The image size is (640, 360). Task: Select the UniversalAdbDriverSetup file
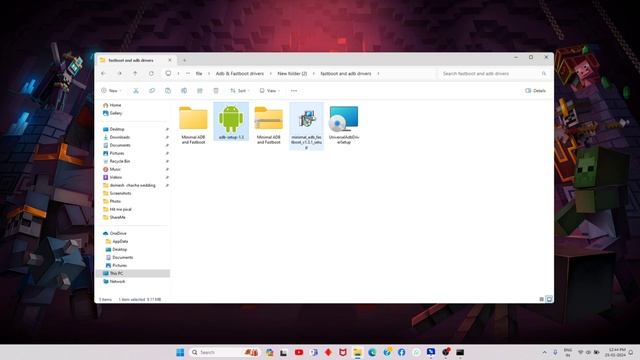point(344,124)
